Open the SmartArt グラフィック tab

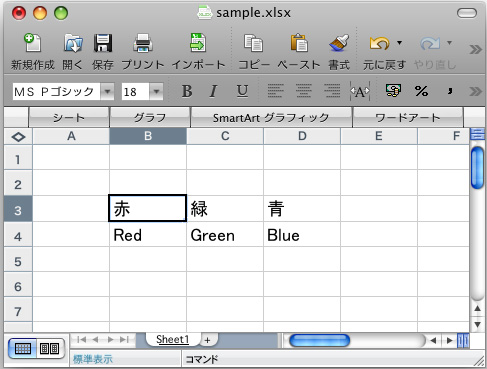271,117
